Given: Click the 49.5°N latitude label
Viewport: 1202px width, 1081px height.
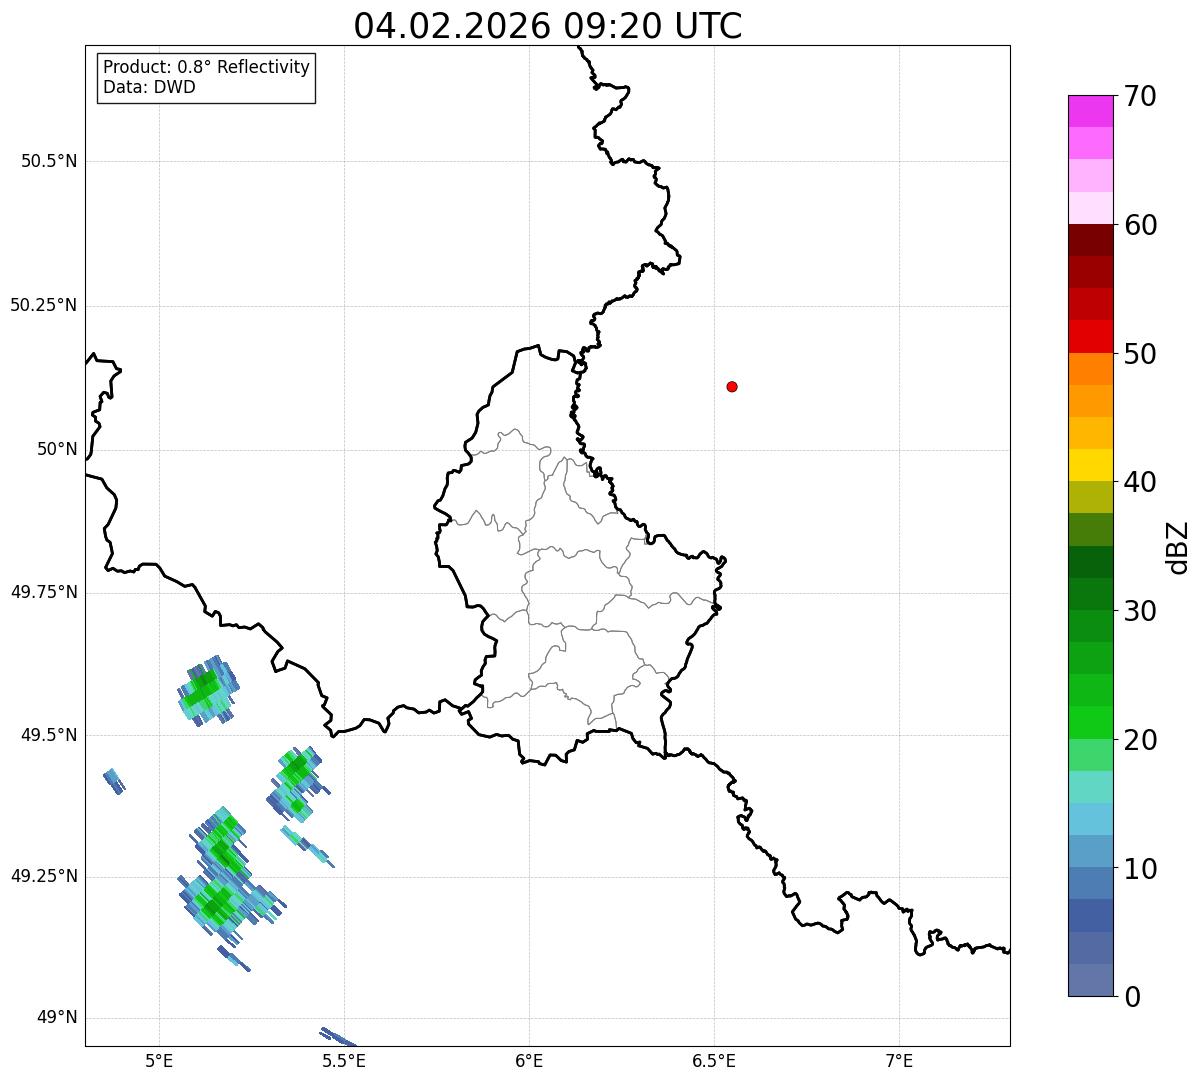Looking at the screenshot, I should click(49, 735).
